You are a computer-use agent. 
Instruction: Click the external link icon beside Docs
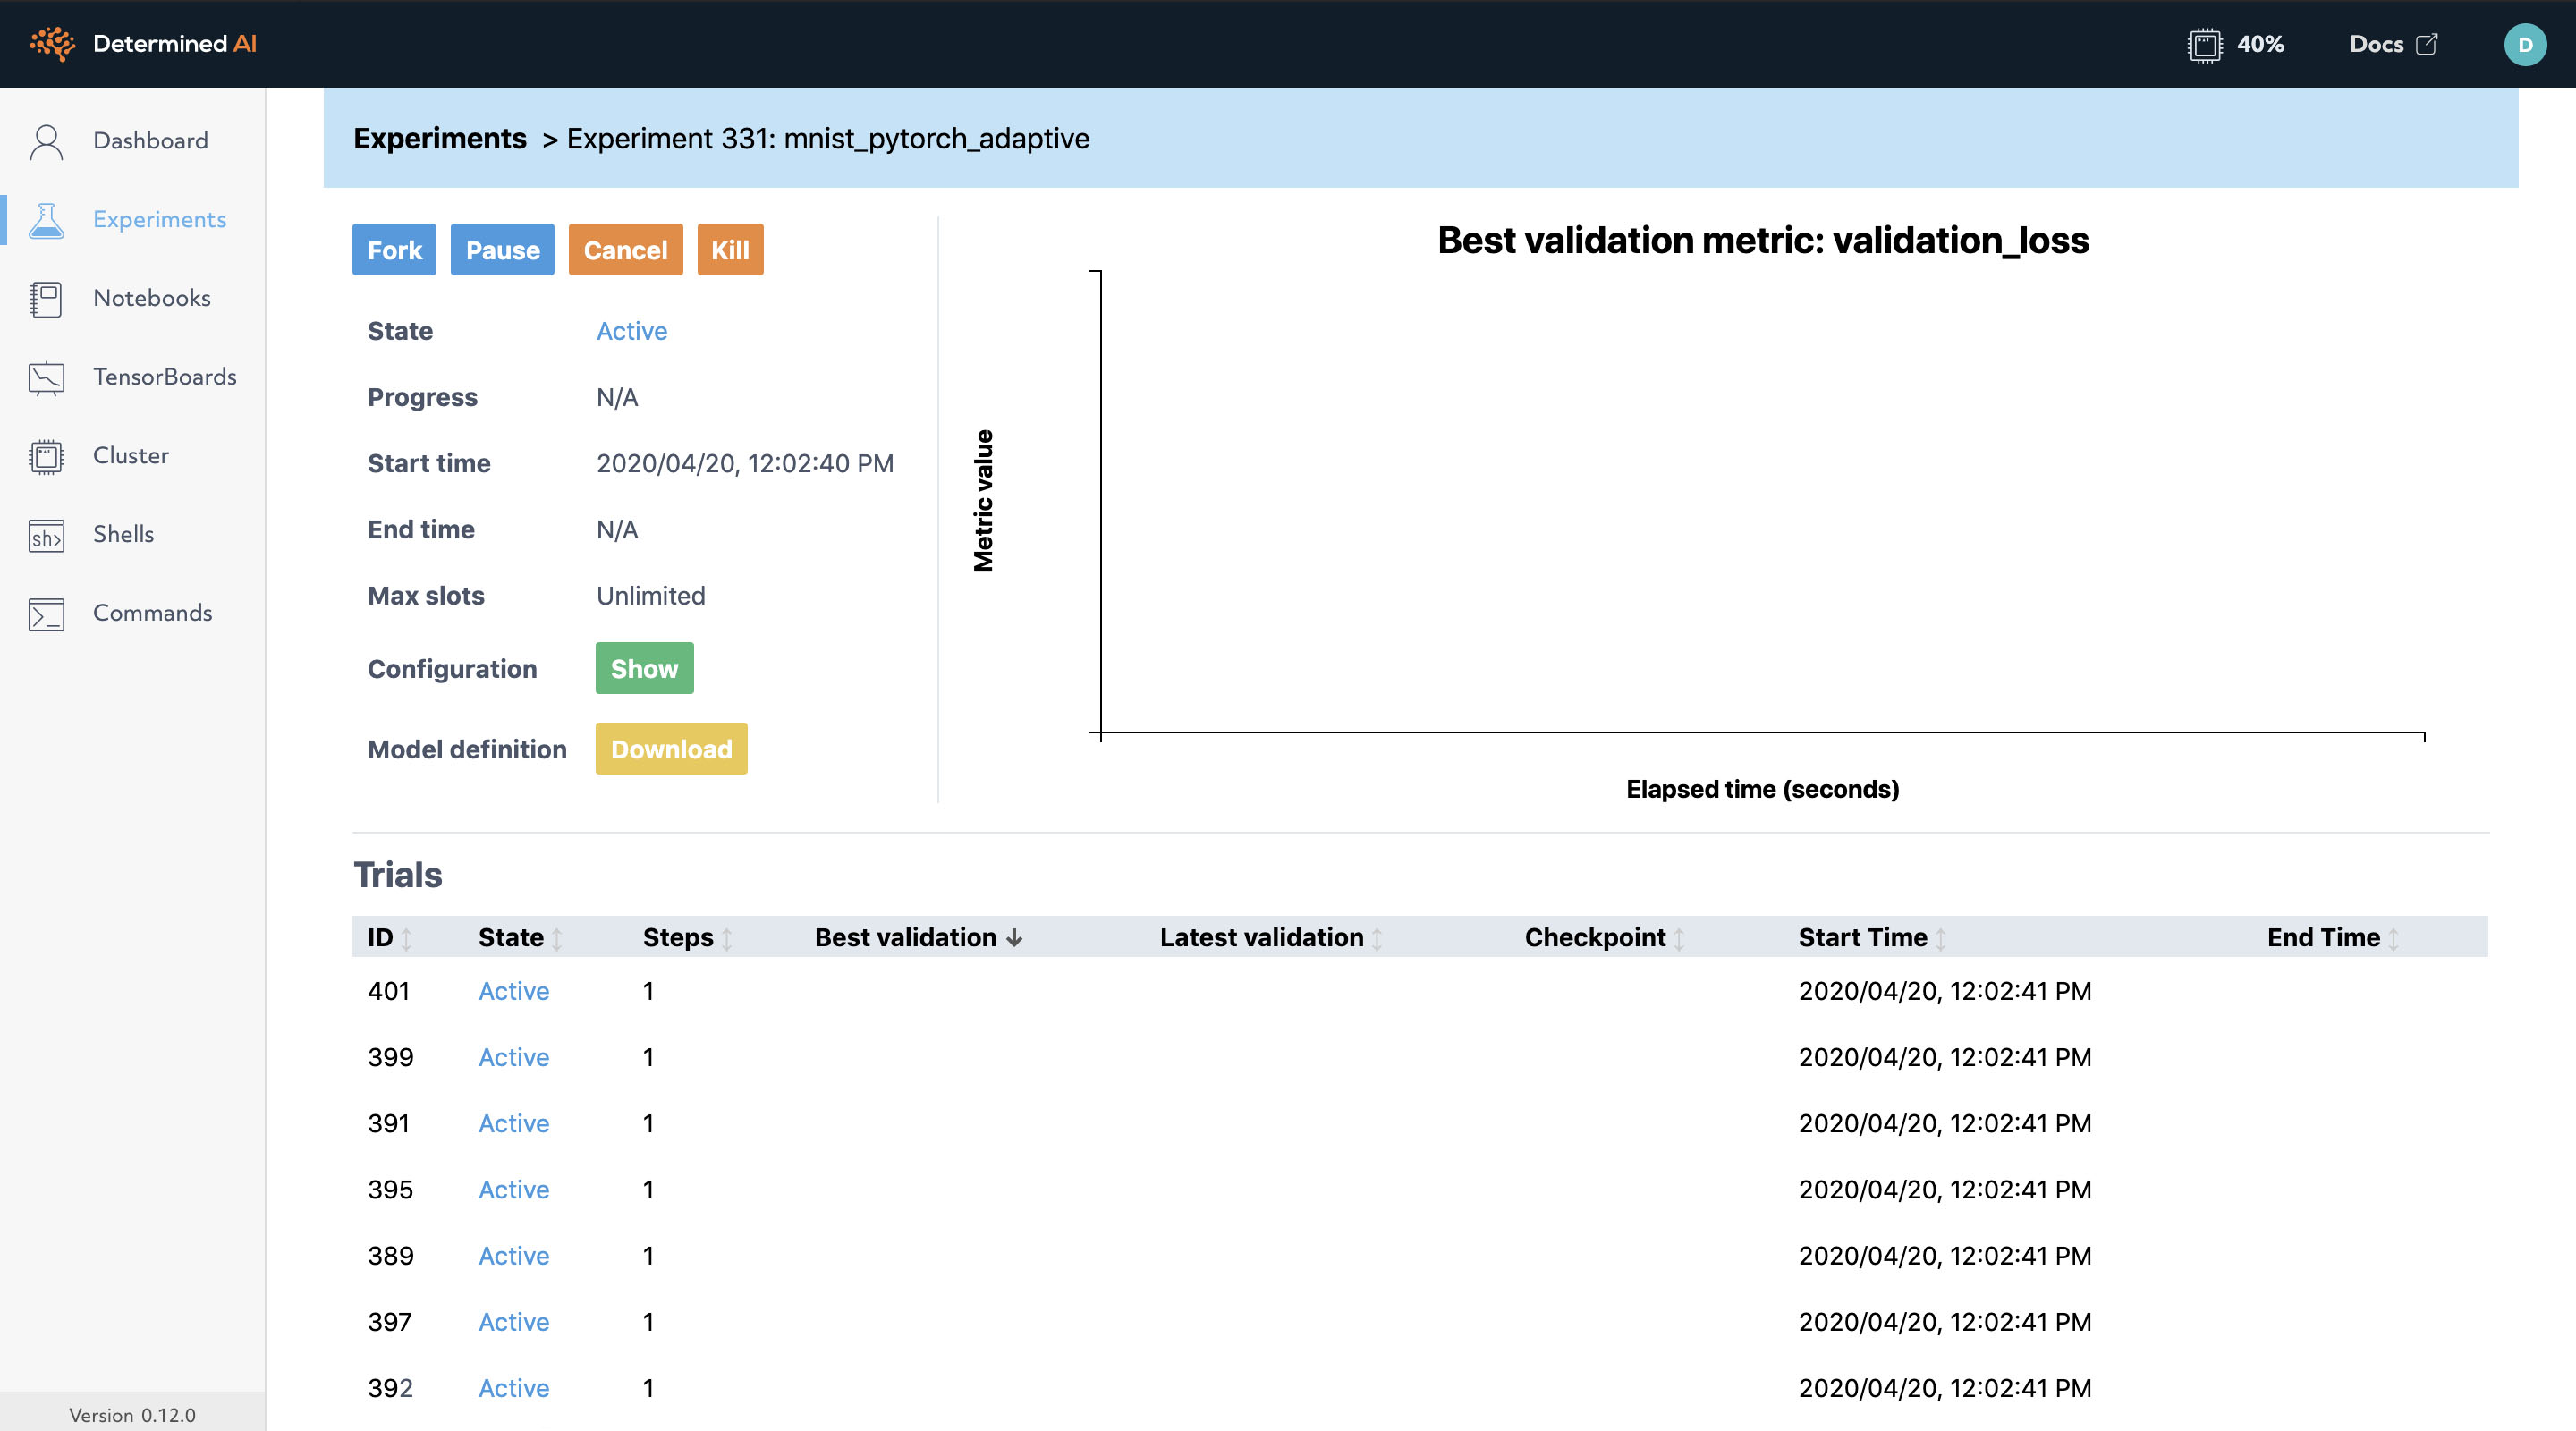coord(2427,44)
